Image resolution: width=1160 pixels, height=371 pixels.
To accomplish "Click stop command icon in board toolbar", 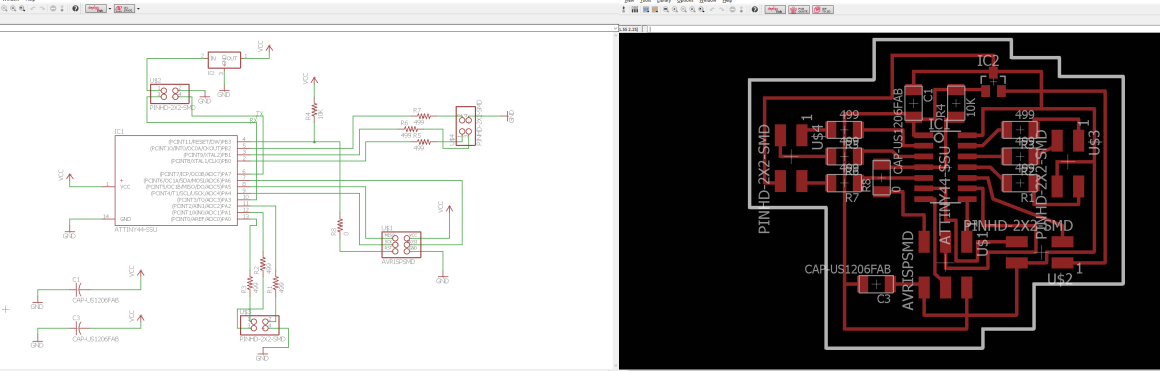I will (732, 10).
